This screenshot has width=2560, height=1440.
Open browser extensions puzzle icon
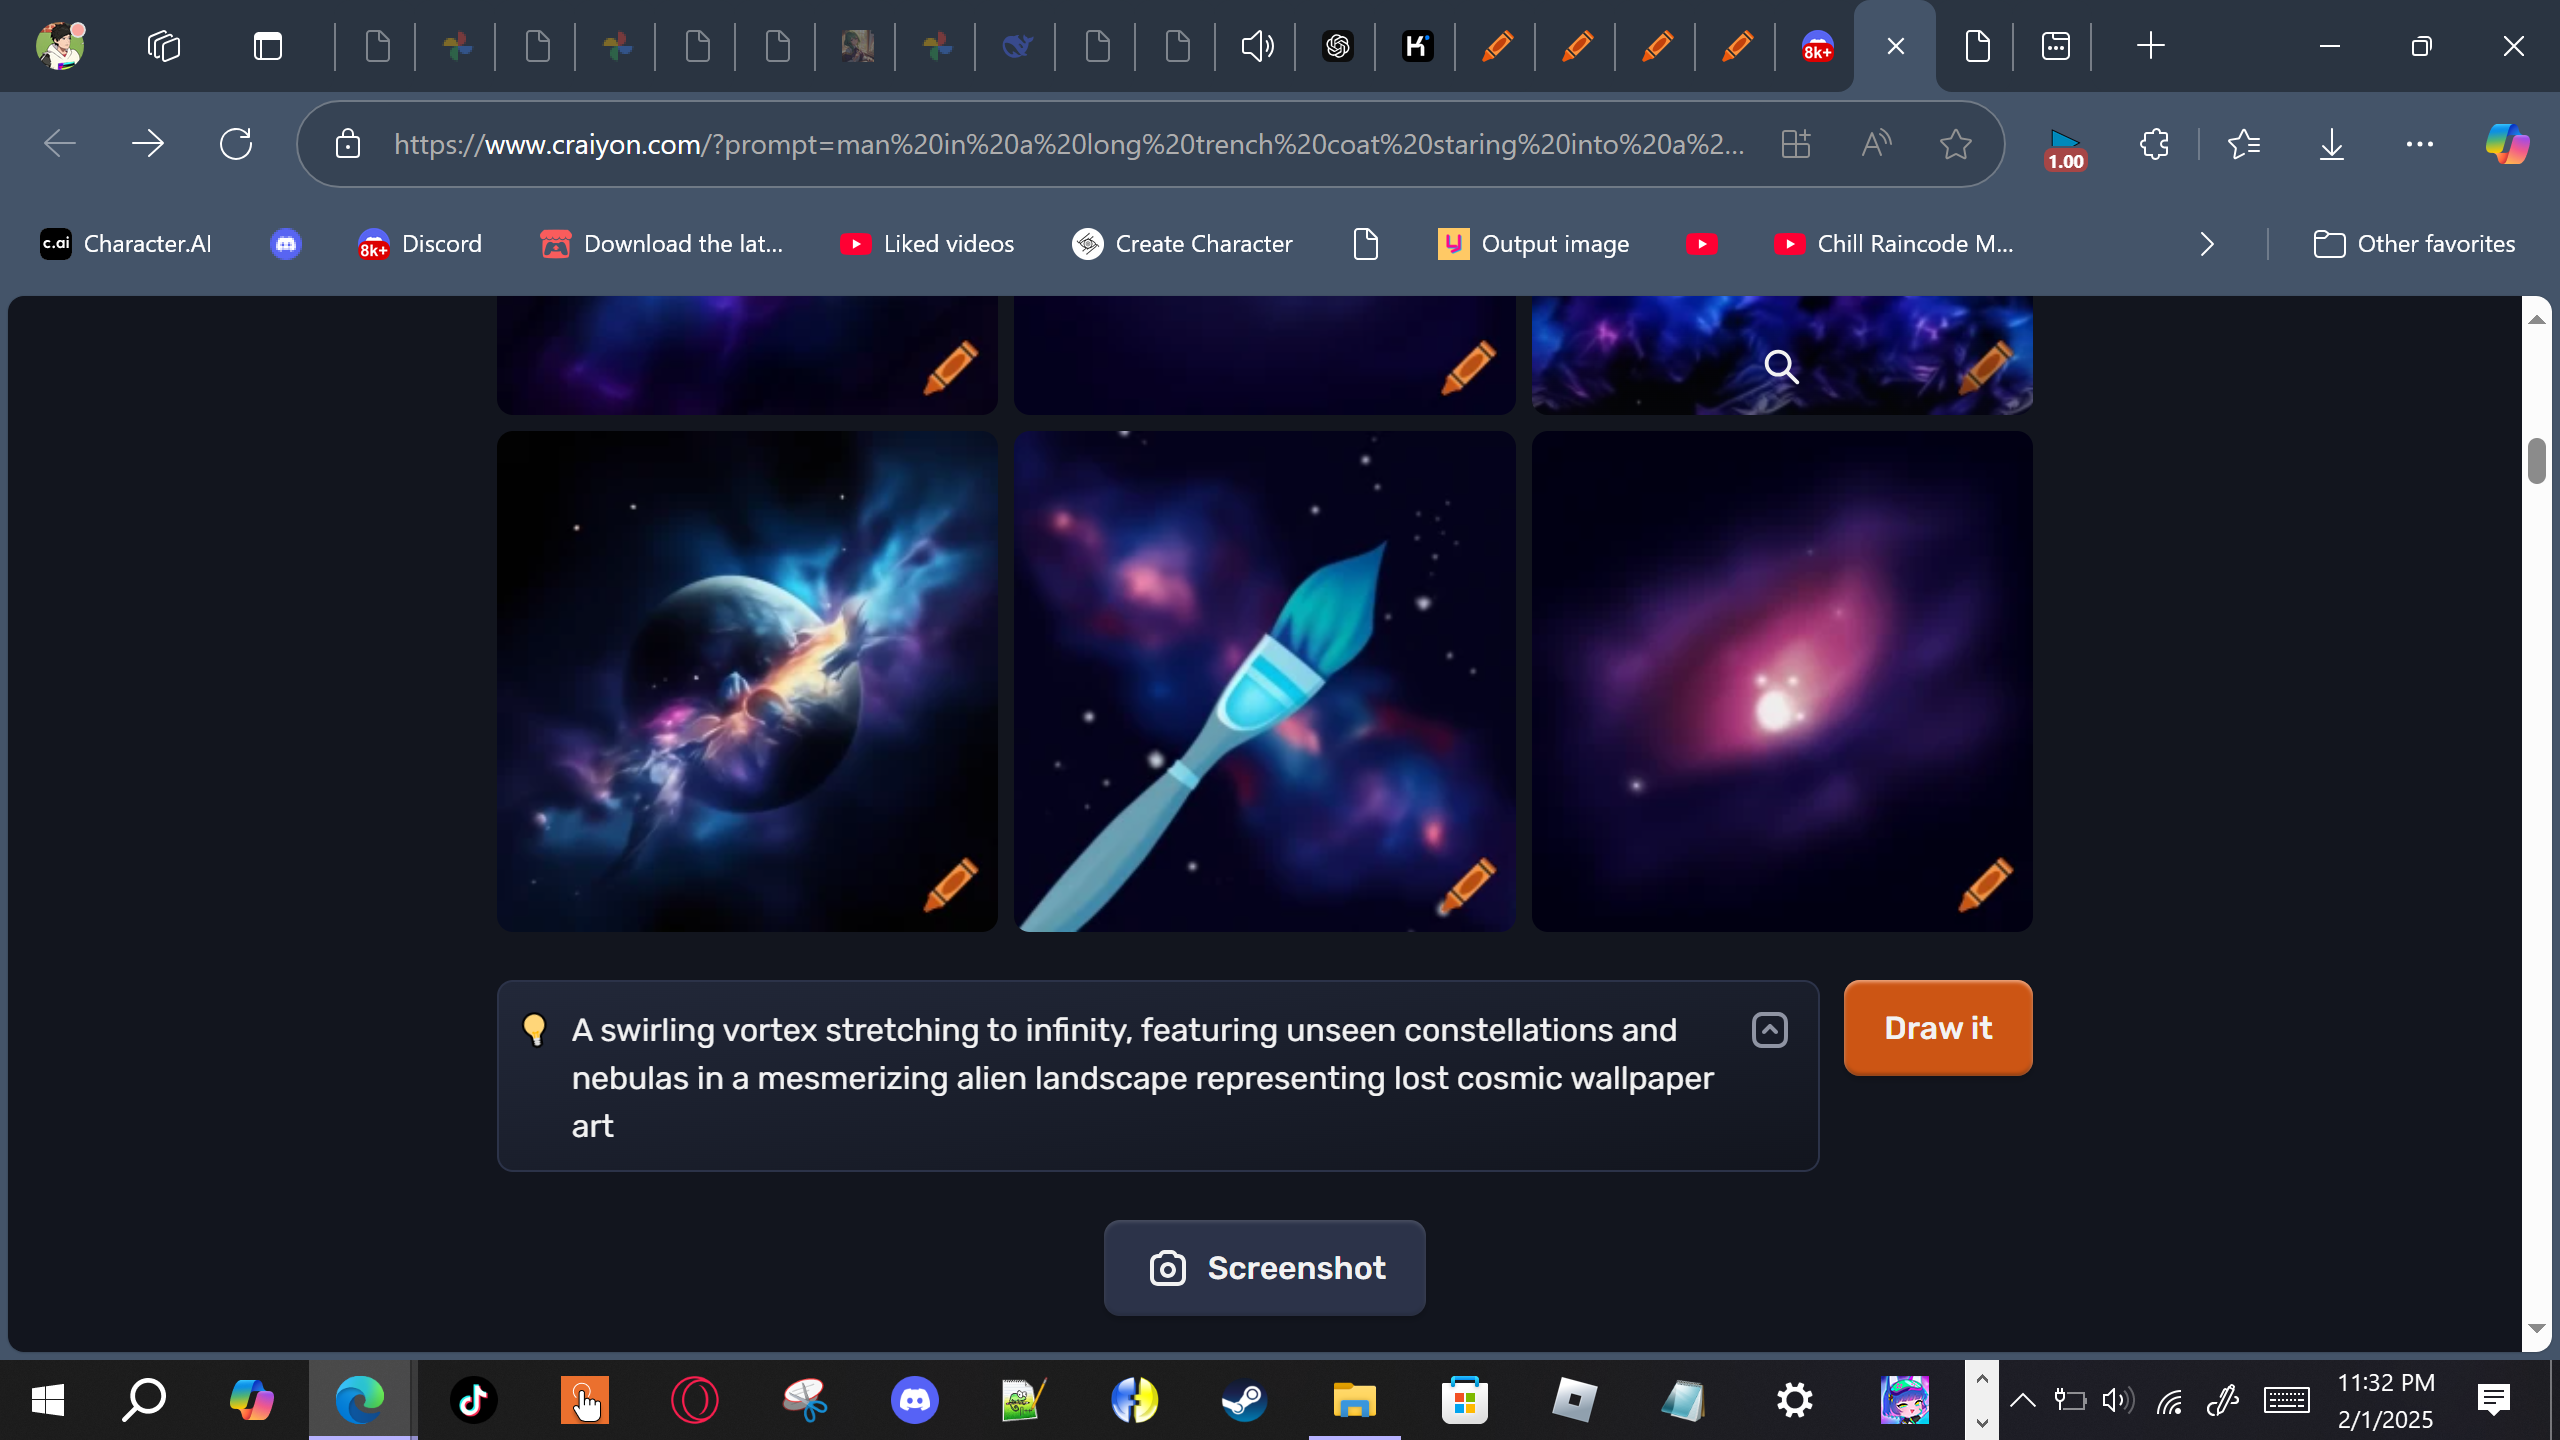[x=2154, y=145]
